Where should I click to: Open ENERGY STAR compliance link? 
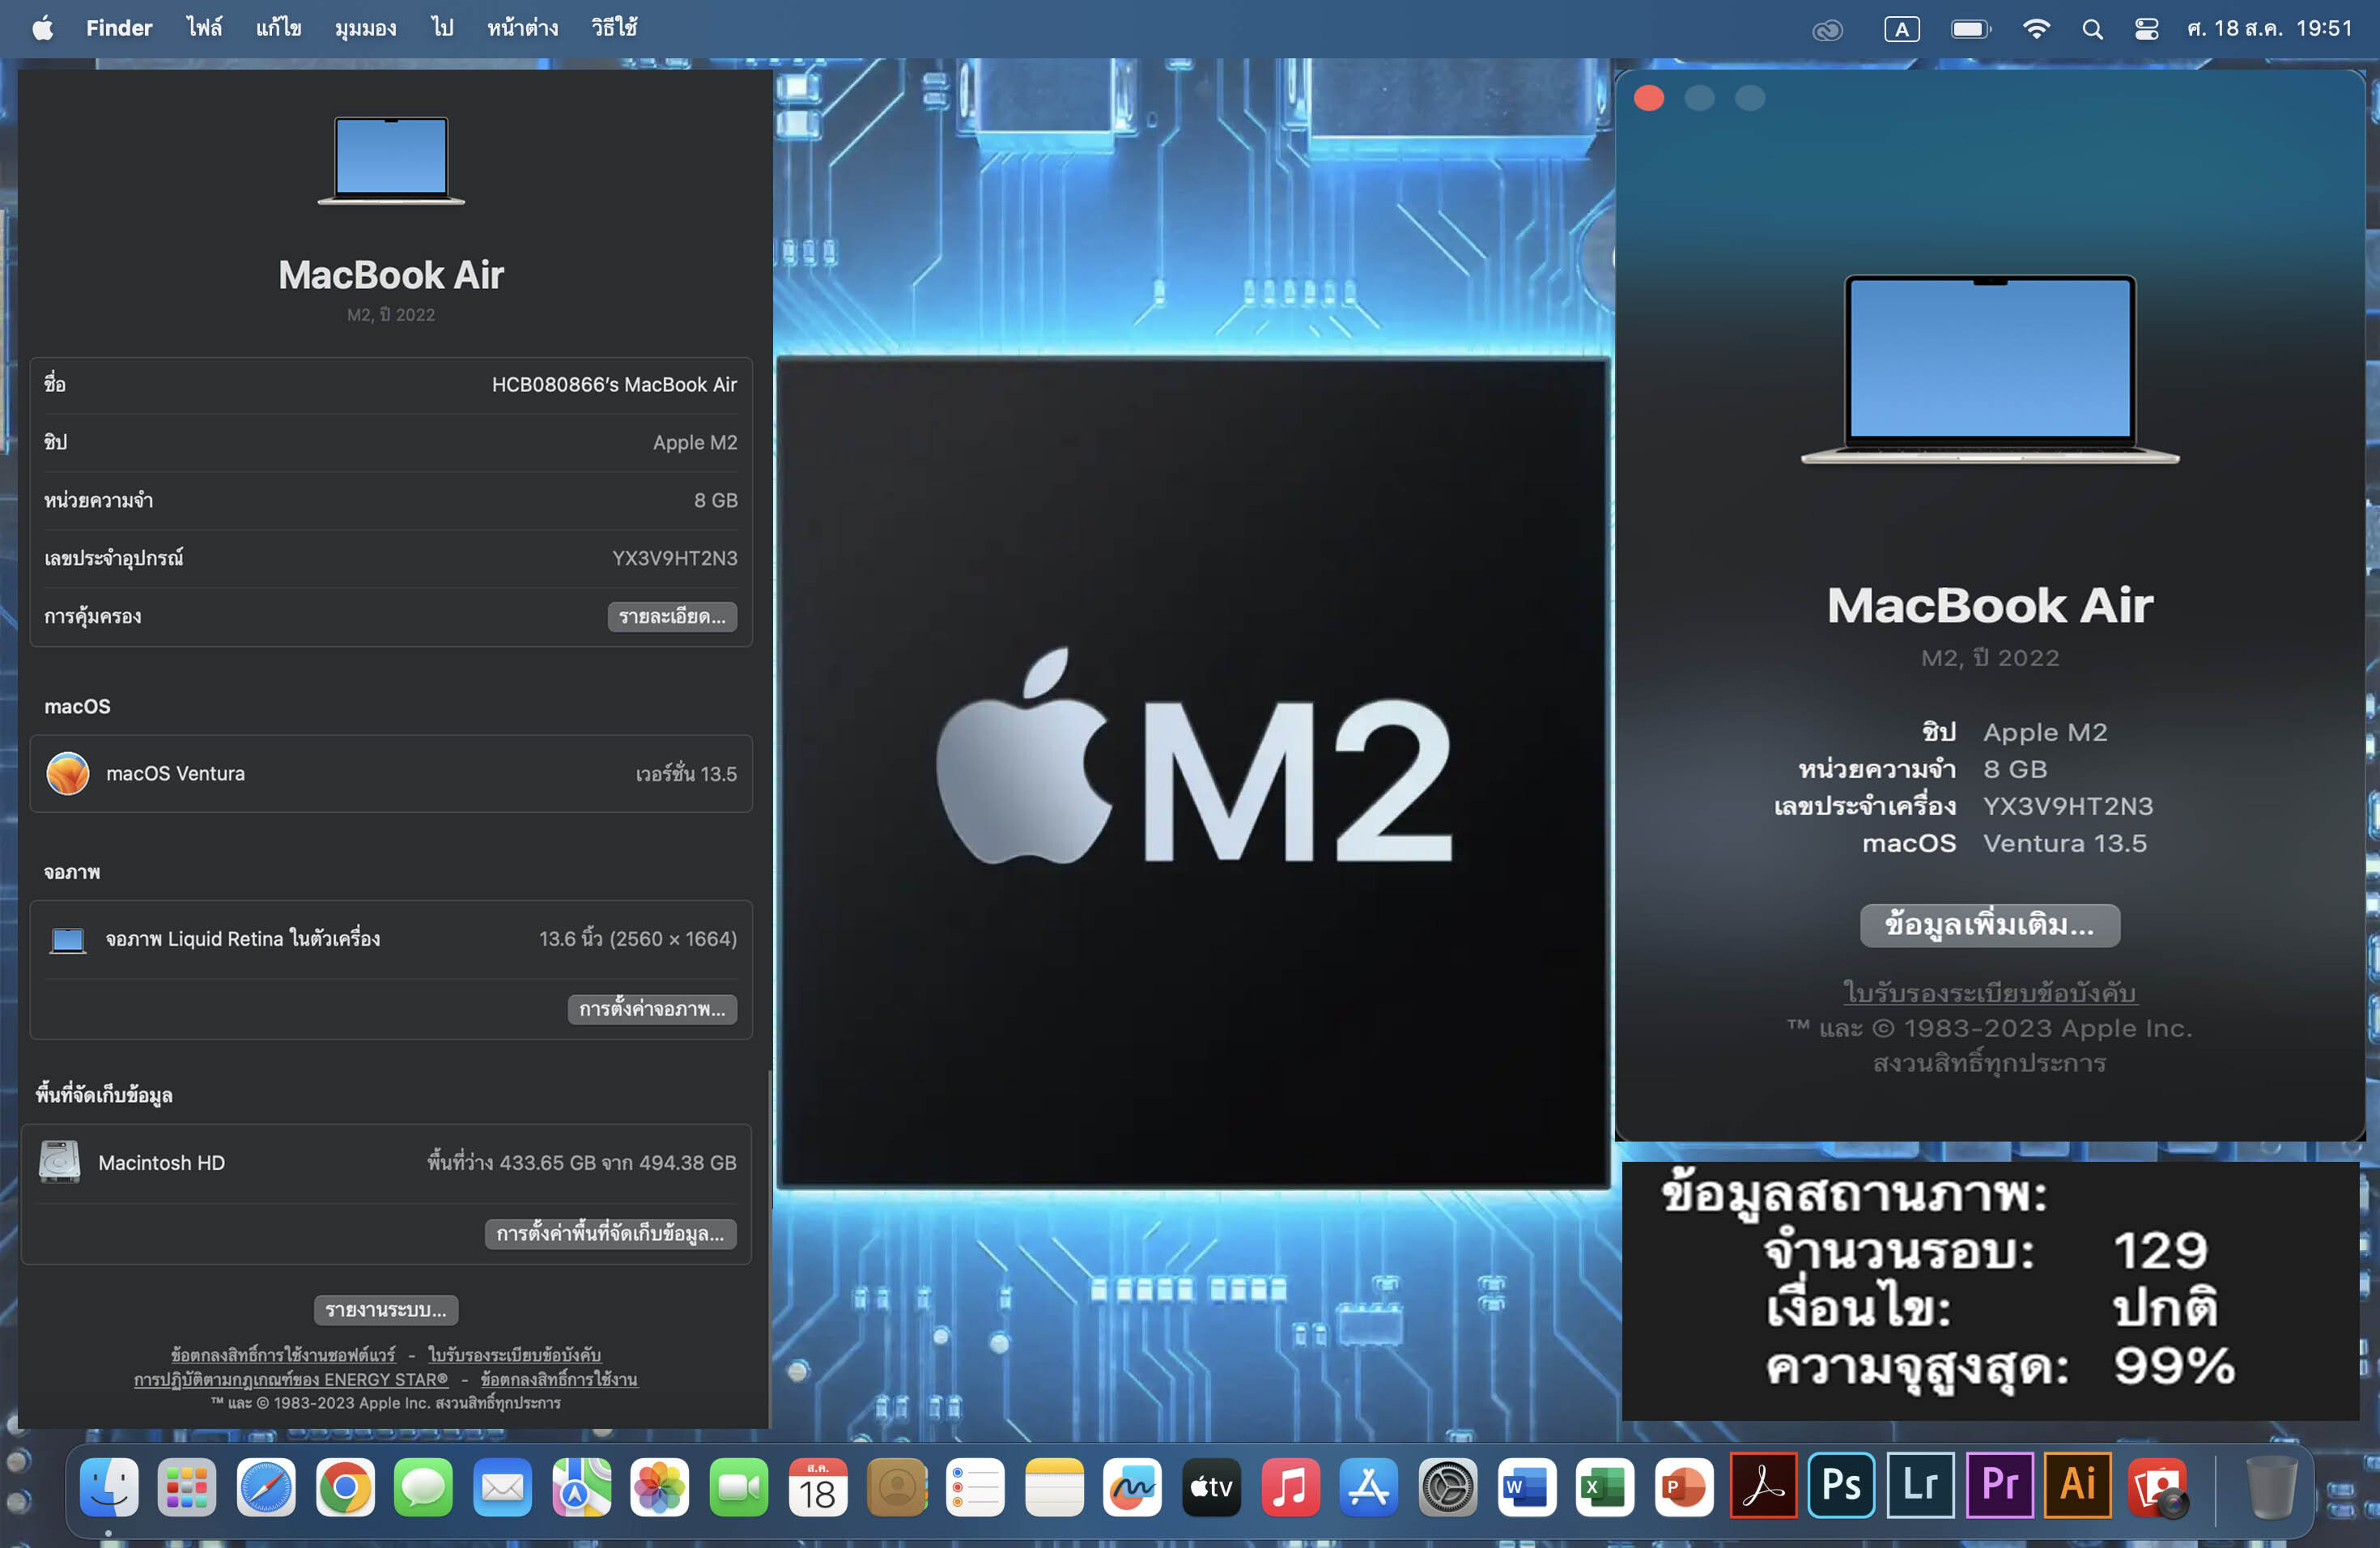pos(291,1379)
